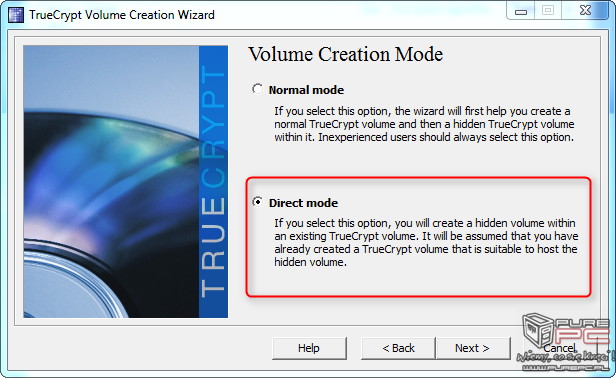Click the Volume Creation Mode heading
The height and width of the screenshot is (378, 616).
coord(346,54)
